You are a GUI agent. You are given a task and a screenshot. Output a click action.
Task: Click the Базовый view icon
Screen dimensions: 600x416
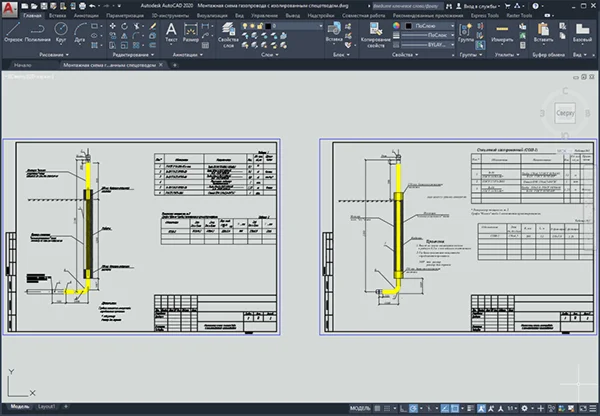582,32
